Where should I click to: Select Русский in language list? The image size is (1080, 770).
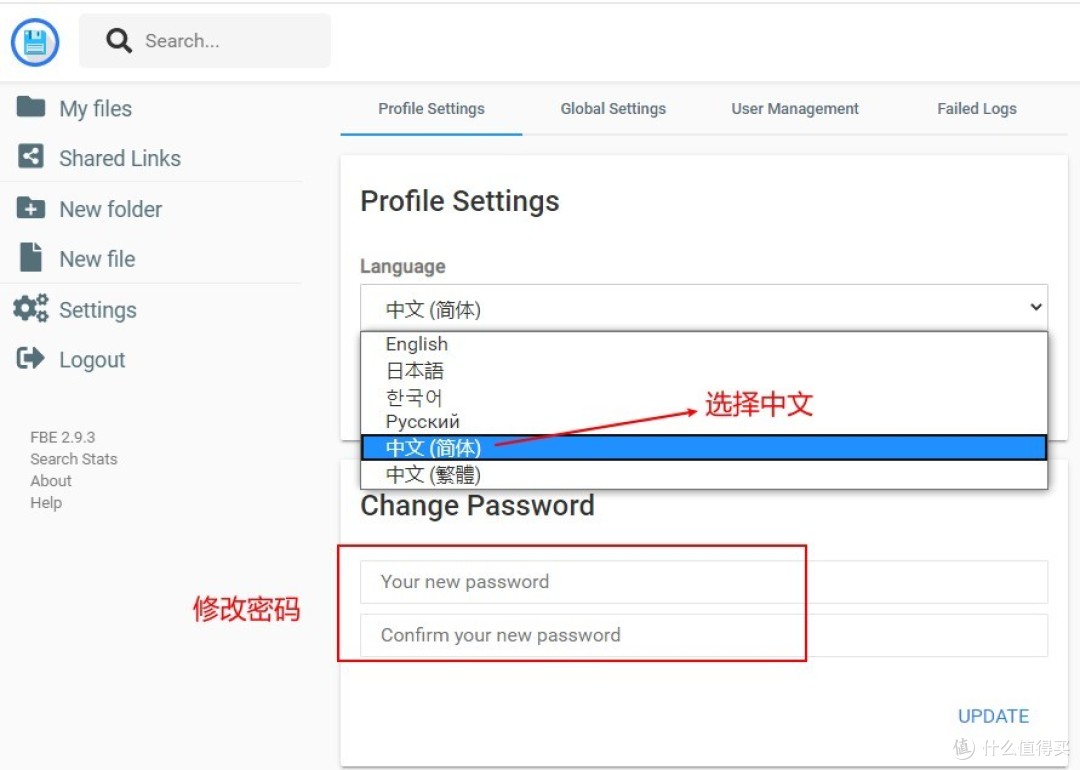(704, 422)
